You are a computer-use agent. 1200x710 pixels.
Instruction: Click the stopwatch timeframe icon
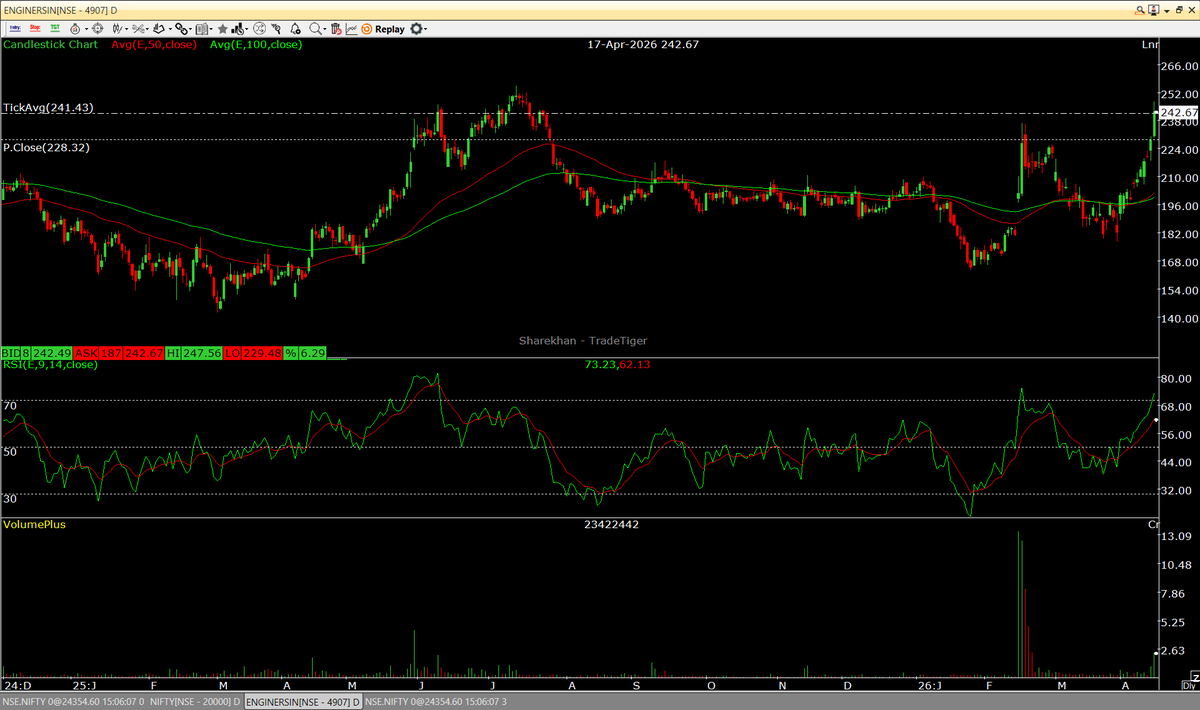click(75, 29)
